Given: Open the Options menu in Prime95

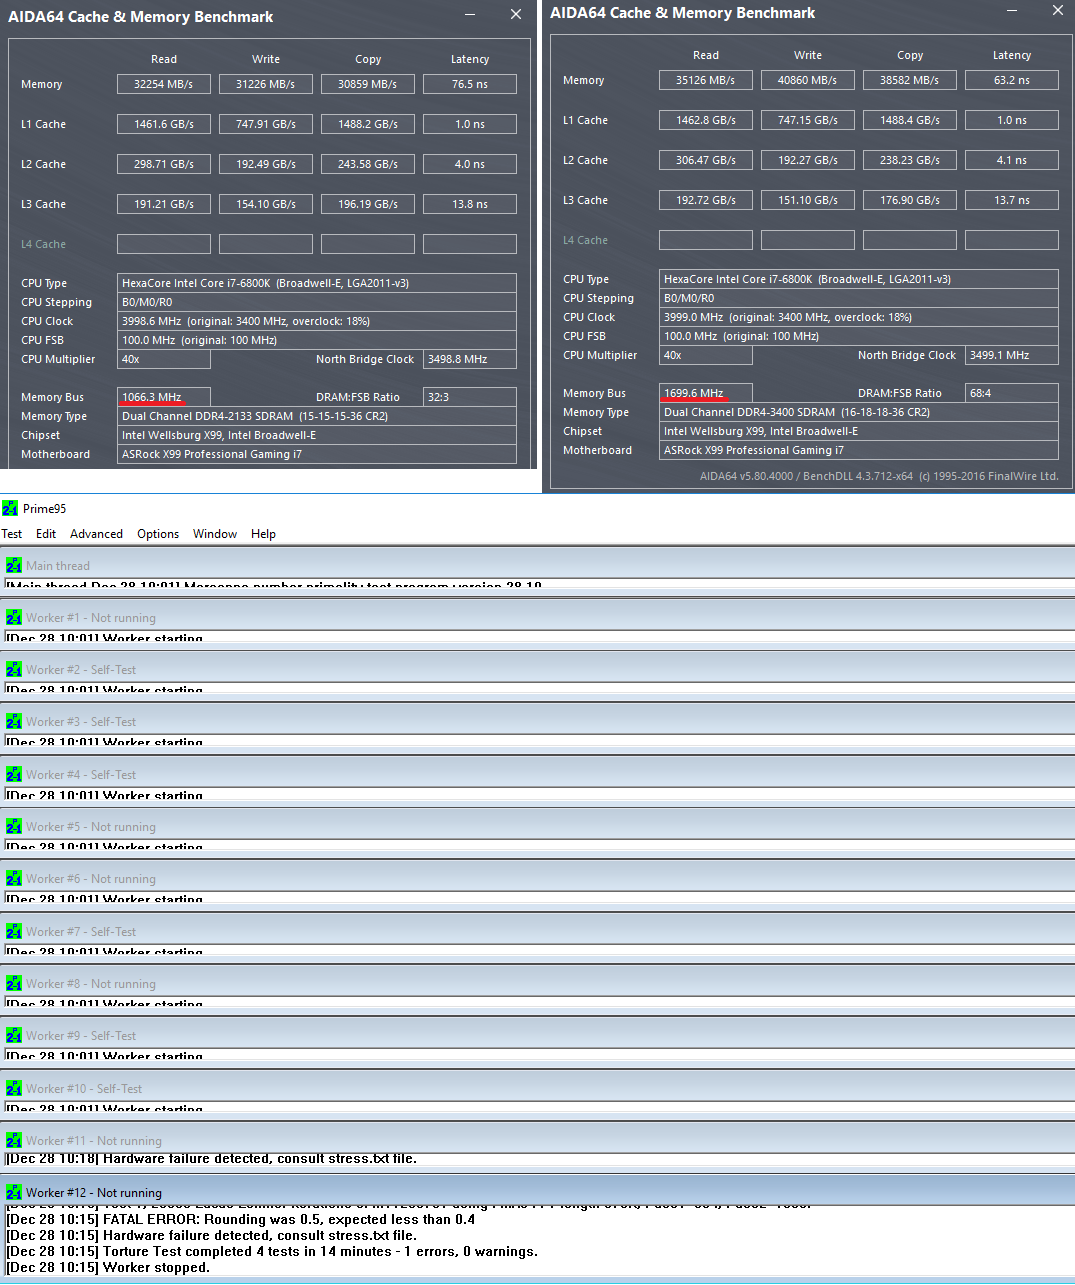Looking at the screenshot, I should (x=158, y=534).
